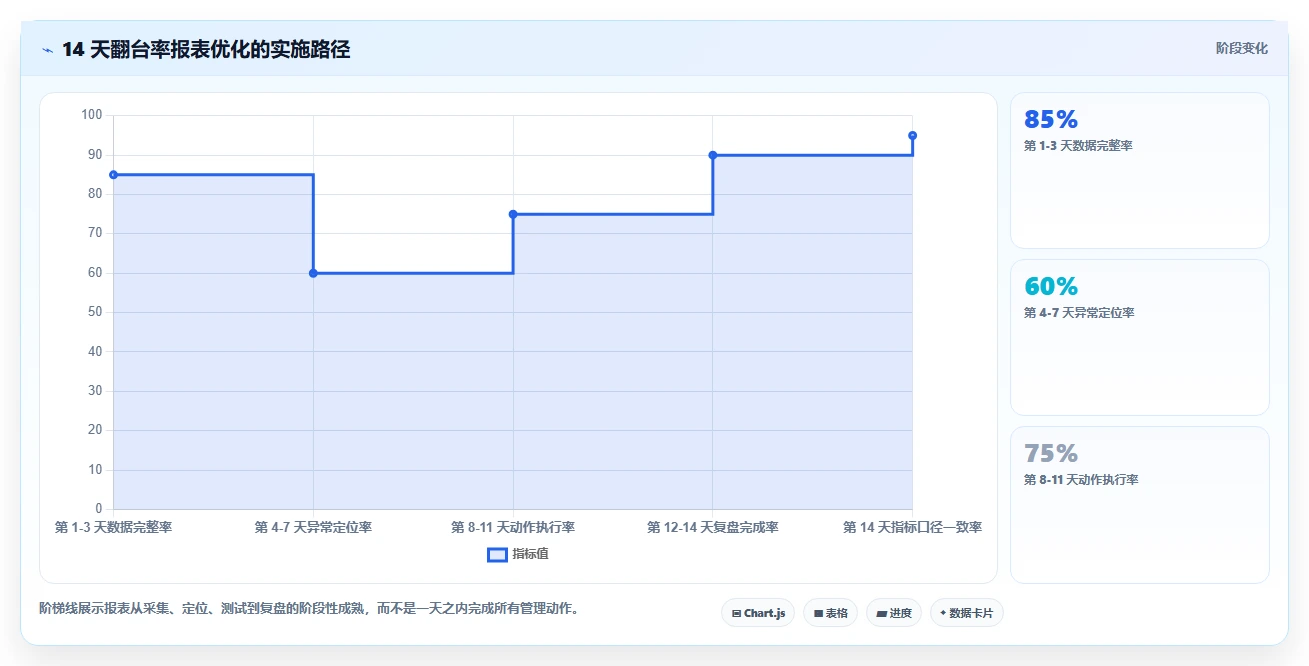Click the 进度 chip
Screen dimensions: 1309x666
894,613
